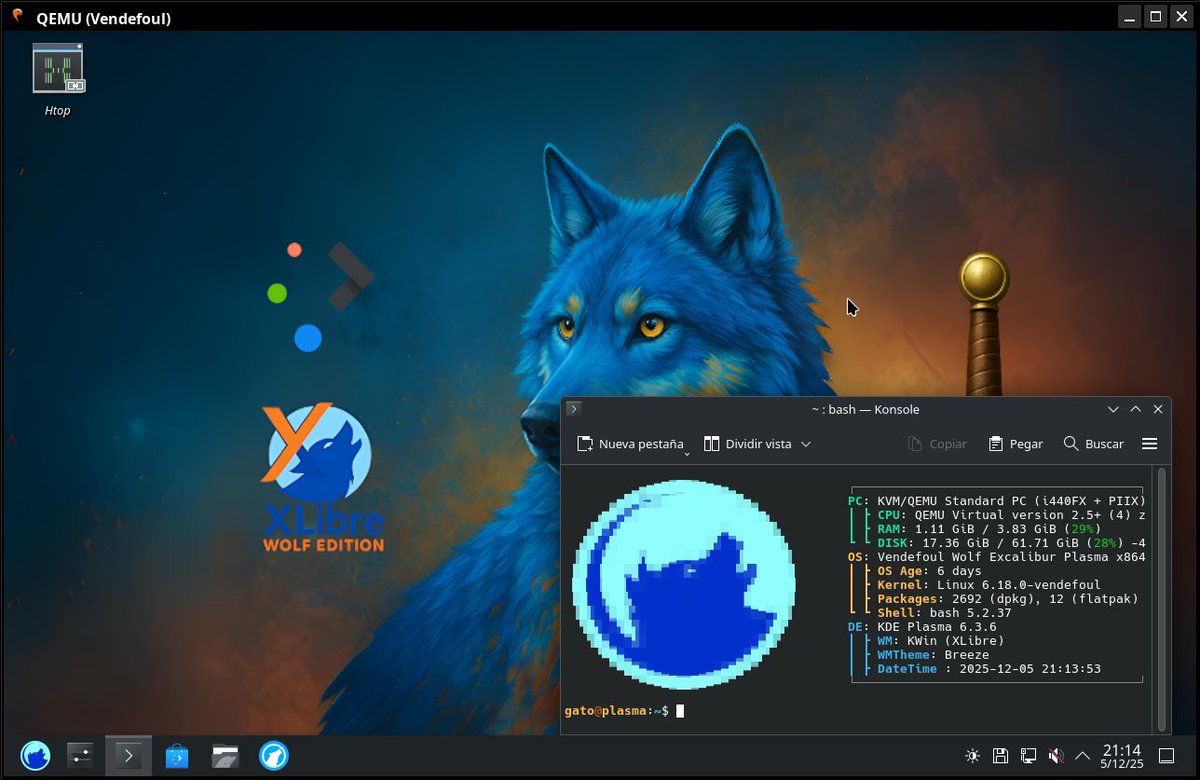Image resolution: width=1200 pixels, height=780 pixels.
Task: Click the DE: KDE Plasma 6.3.6 line
Action: click(x=920, y=626)
